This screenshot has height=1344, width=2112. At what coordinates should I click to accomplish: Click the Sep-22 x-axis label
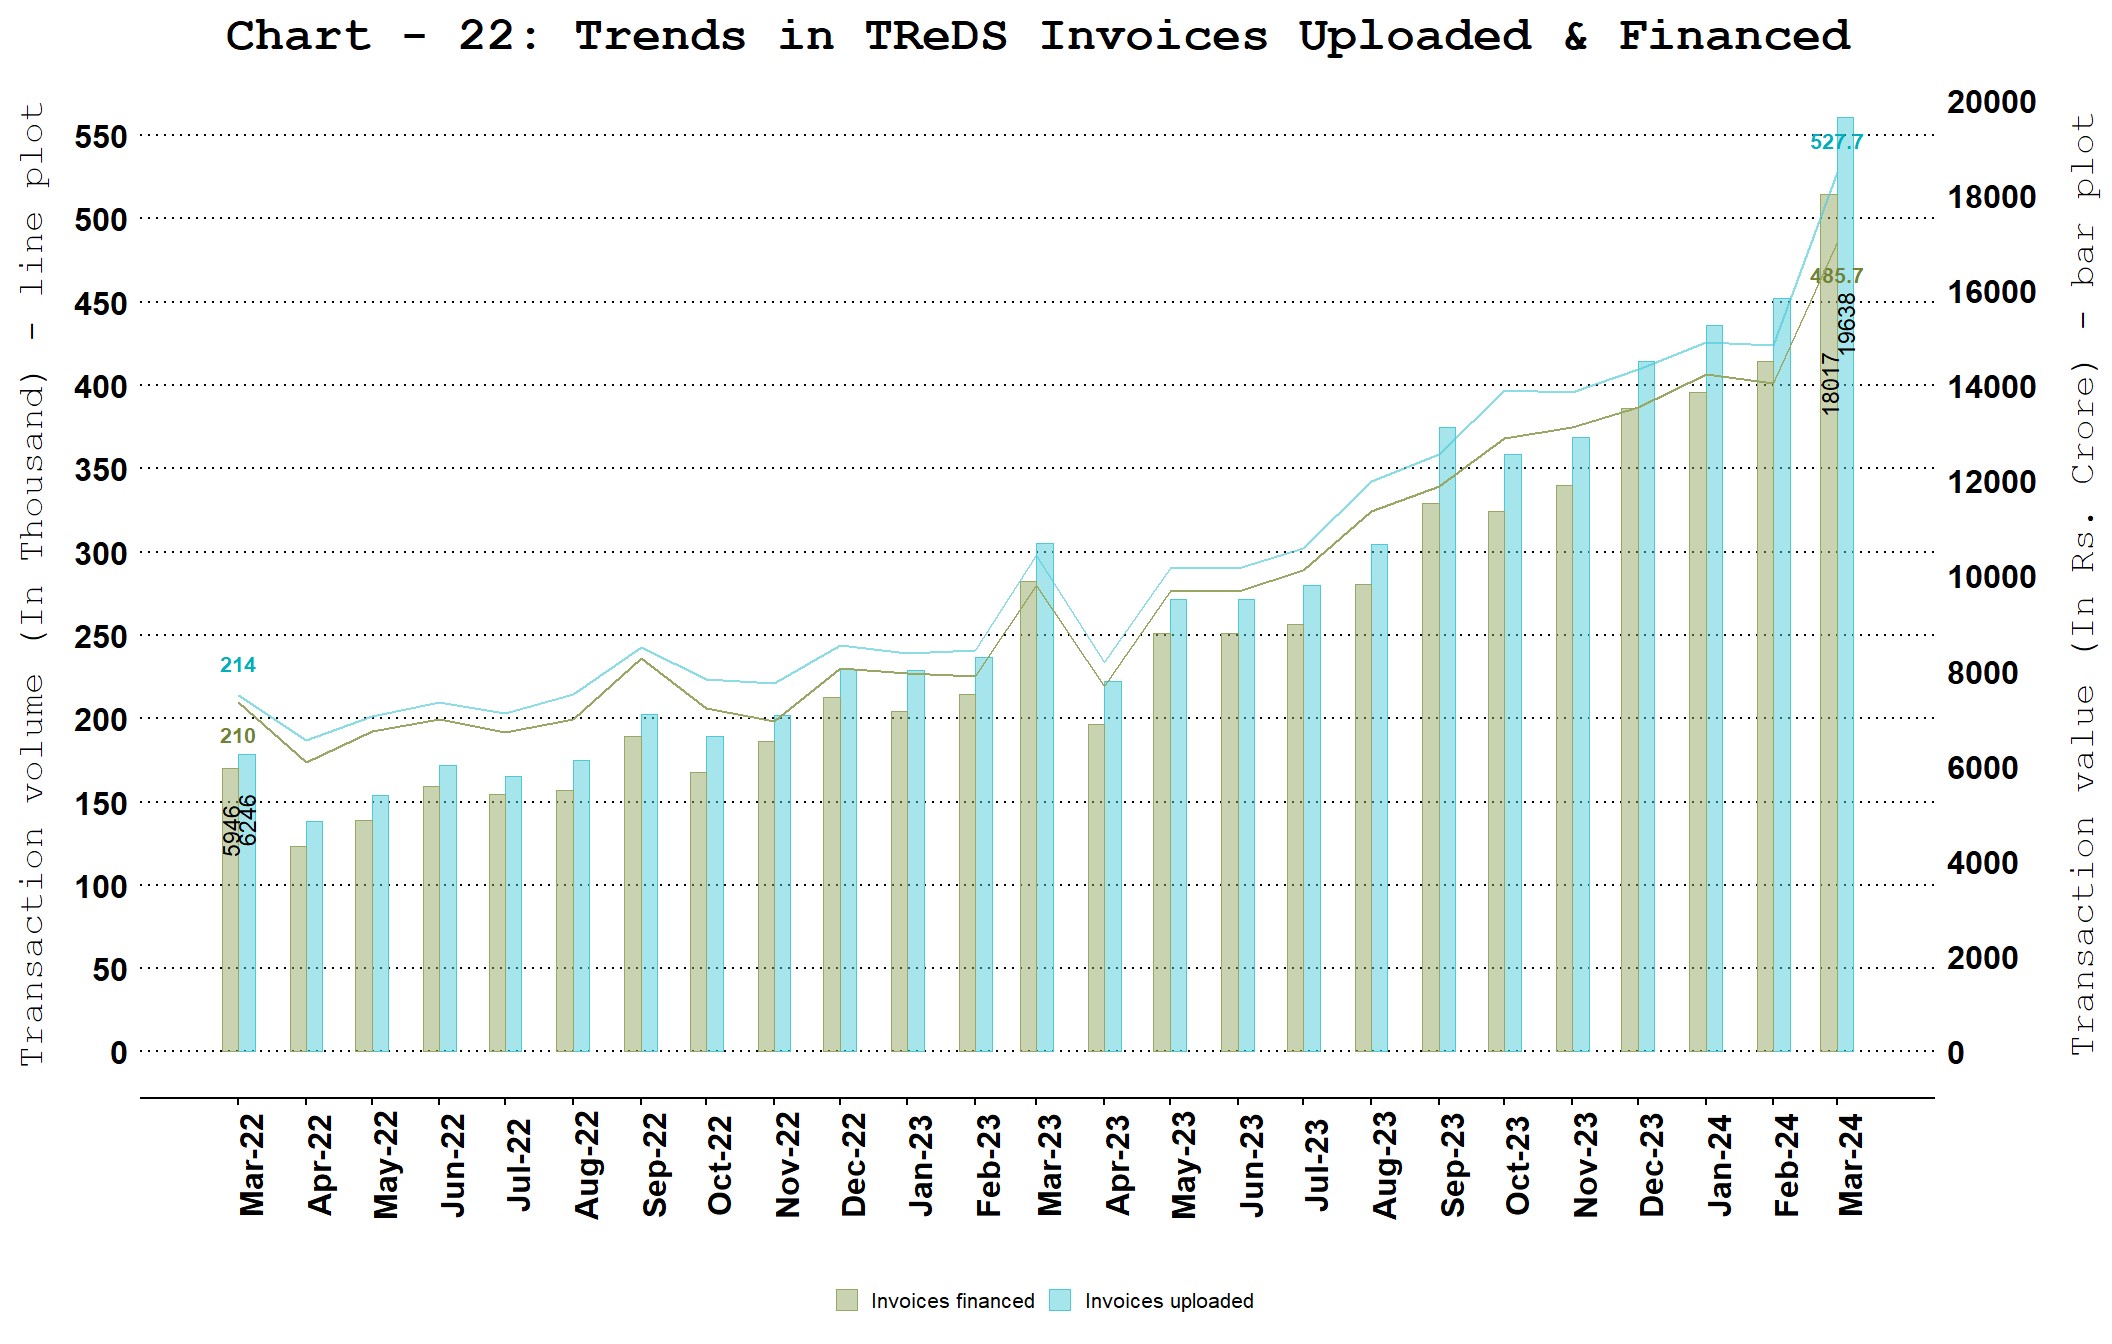click(654, 1165)
